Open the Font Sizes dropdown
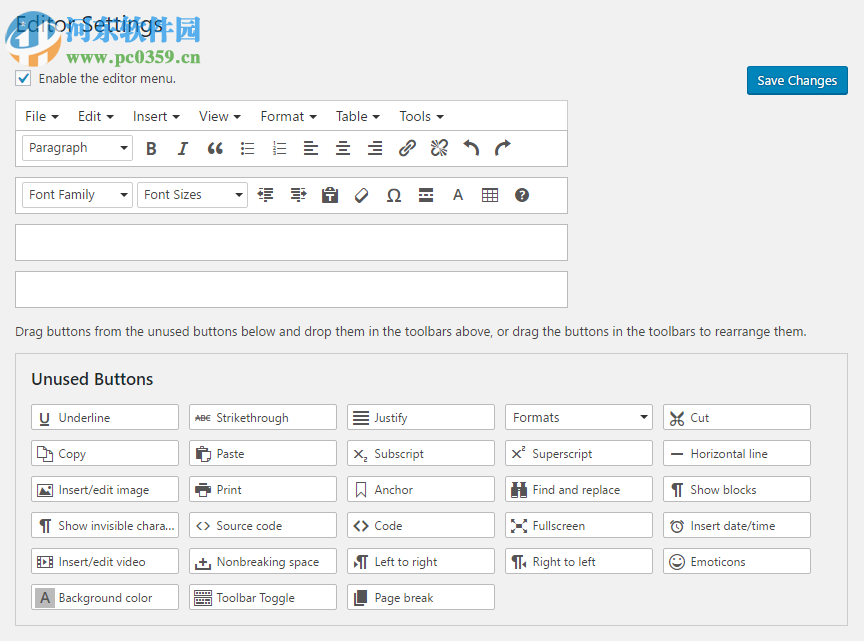Image resolution: width=864 pixels, height=641 pixels. click(x=192, y=195)
